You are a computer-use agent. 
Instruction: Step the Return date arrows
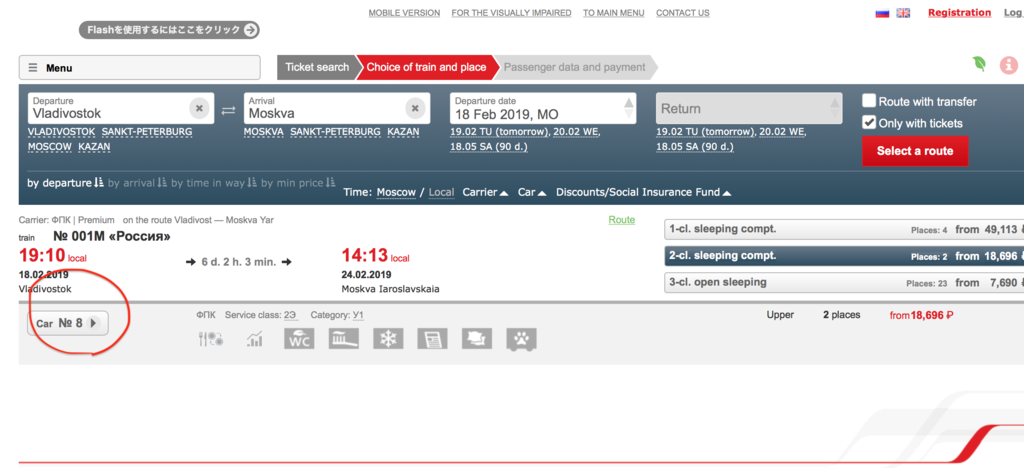[835, 108]
